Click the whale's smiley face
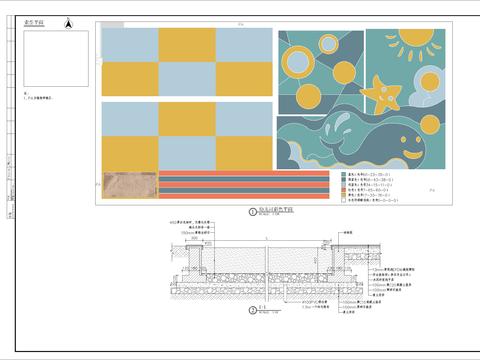 412,147
